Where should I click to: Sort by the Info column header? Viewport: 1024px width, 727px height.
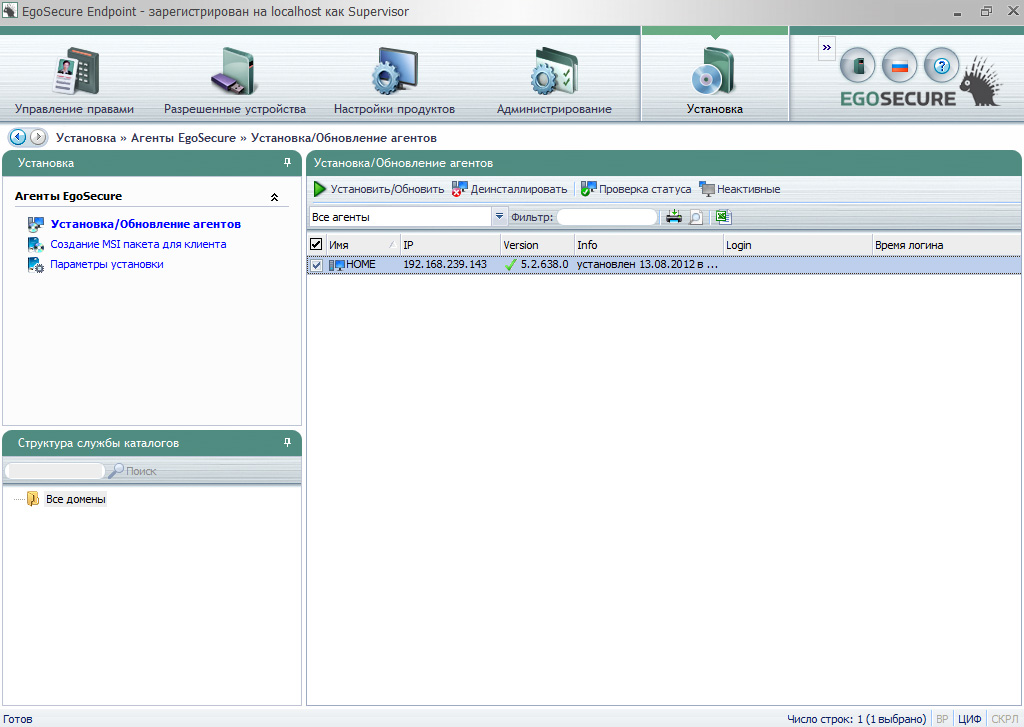[648, 245]
